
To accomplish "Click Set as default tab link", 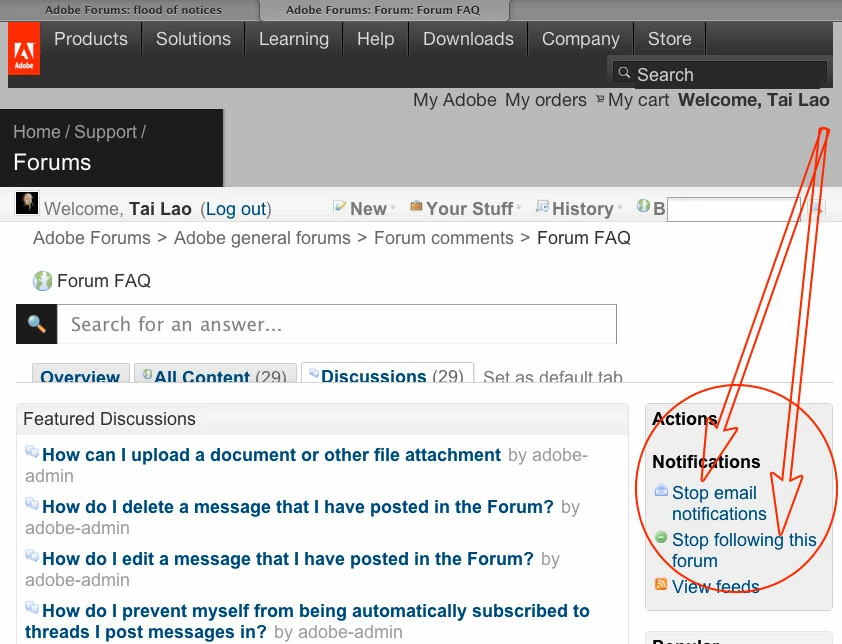I will click(553, 377).
